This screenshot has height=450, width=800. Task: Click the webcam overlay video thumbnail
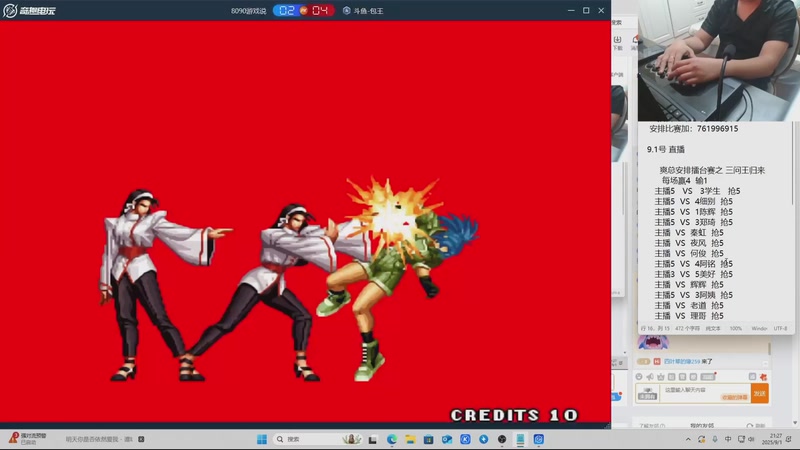tap(718, 60)
